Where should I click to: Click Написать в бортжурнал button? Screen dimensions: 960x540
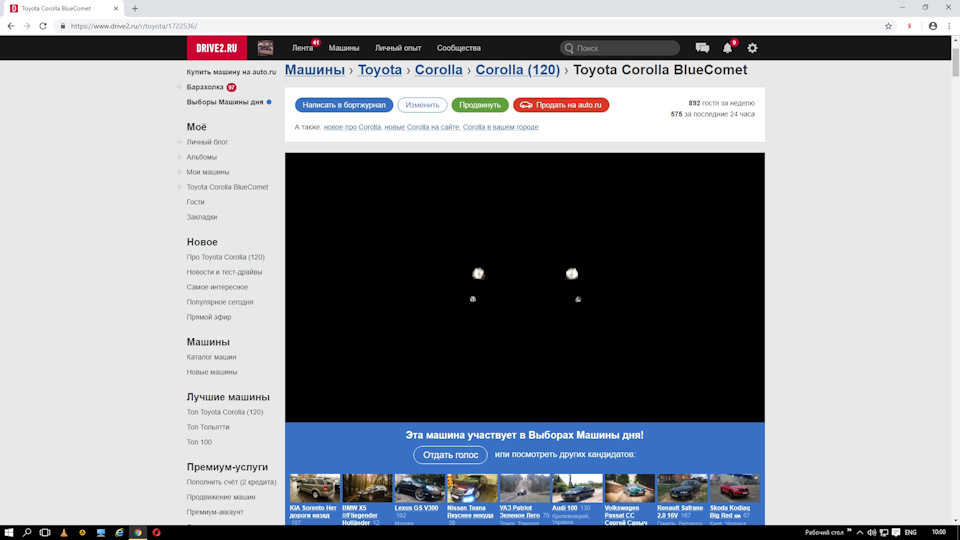tap(344, 105)
